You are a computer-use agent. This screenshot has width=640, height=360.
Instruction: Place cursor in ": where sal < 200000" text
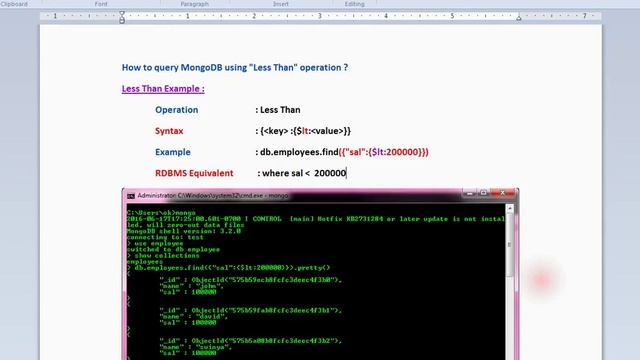coord(302,173)
